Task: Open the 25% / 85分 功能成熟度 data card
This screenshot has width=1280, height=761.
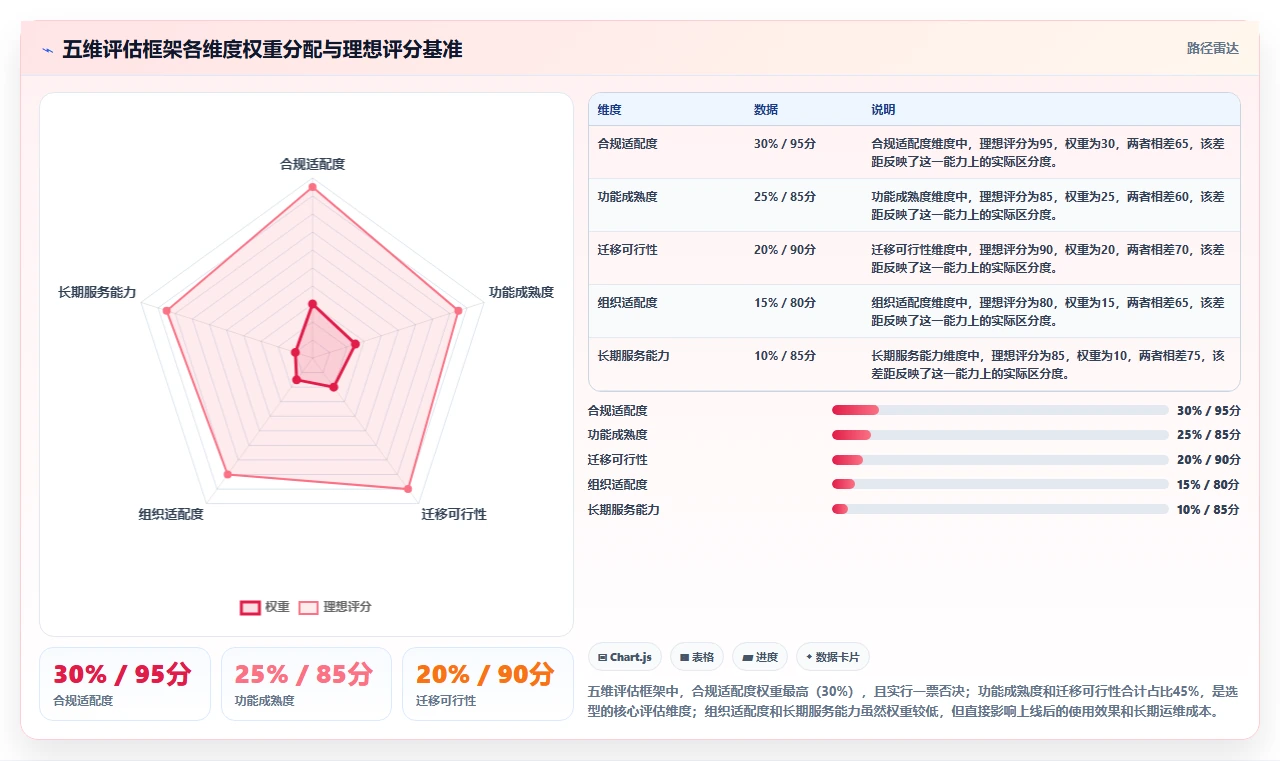Action: pyautogui.click(x=306, y=684)
